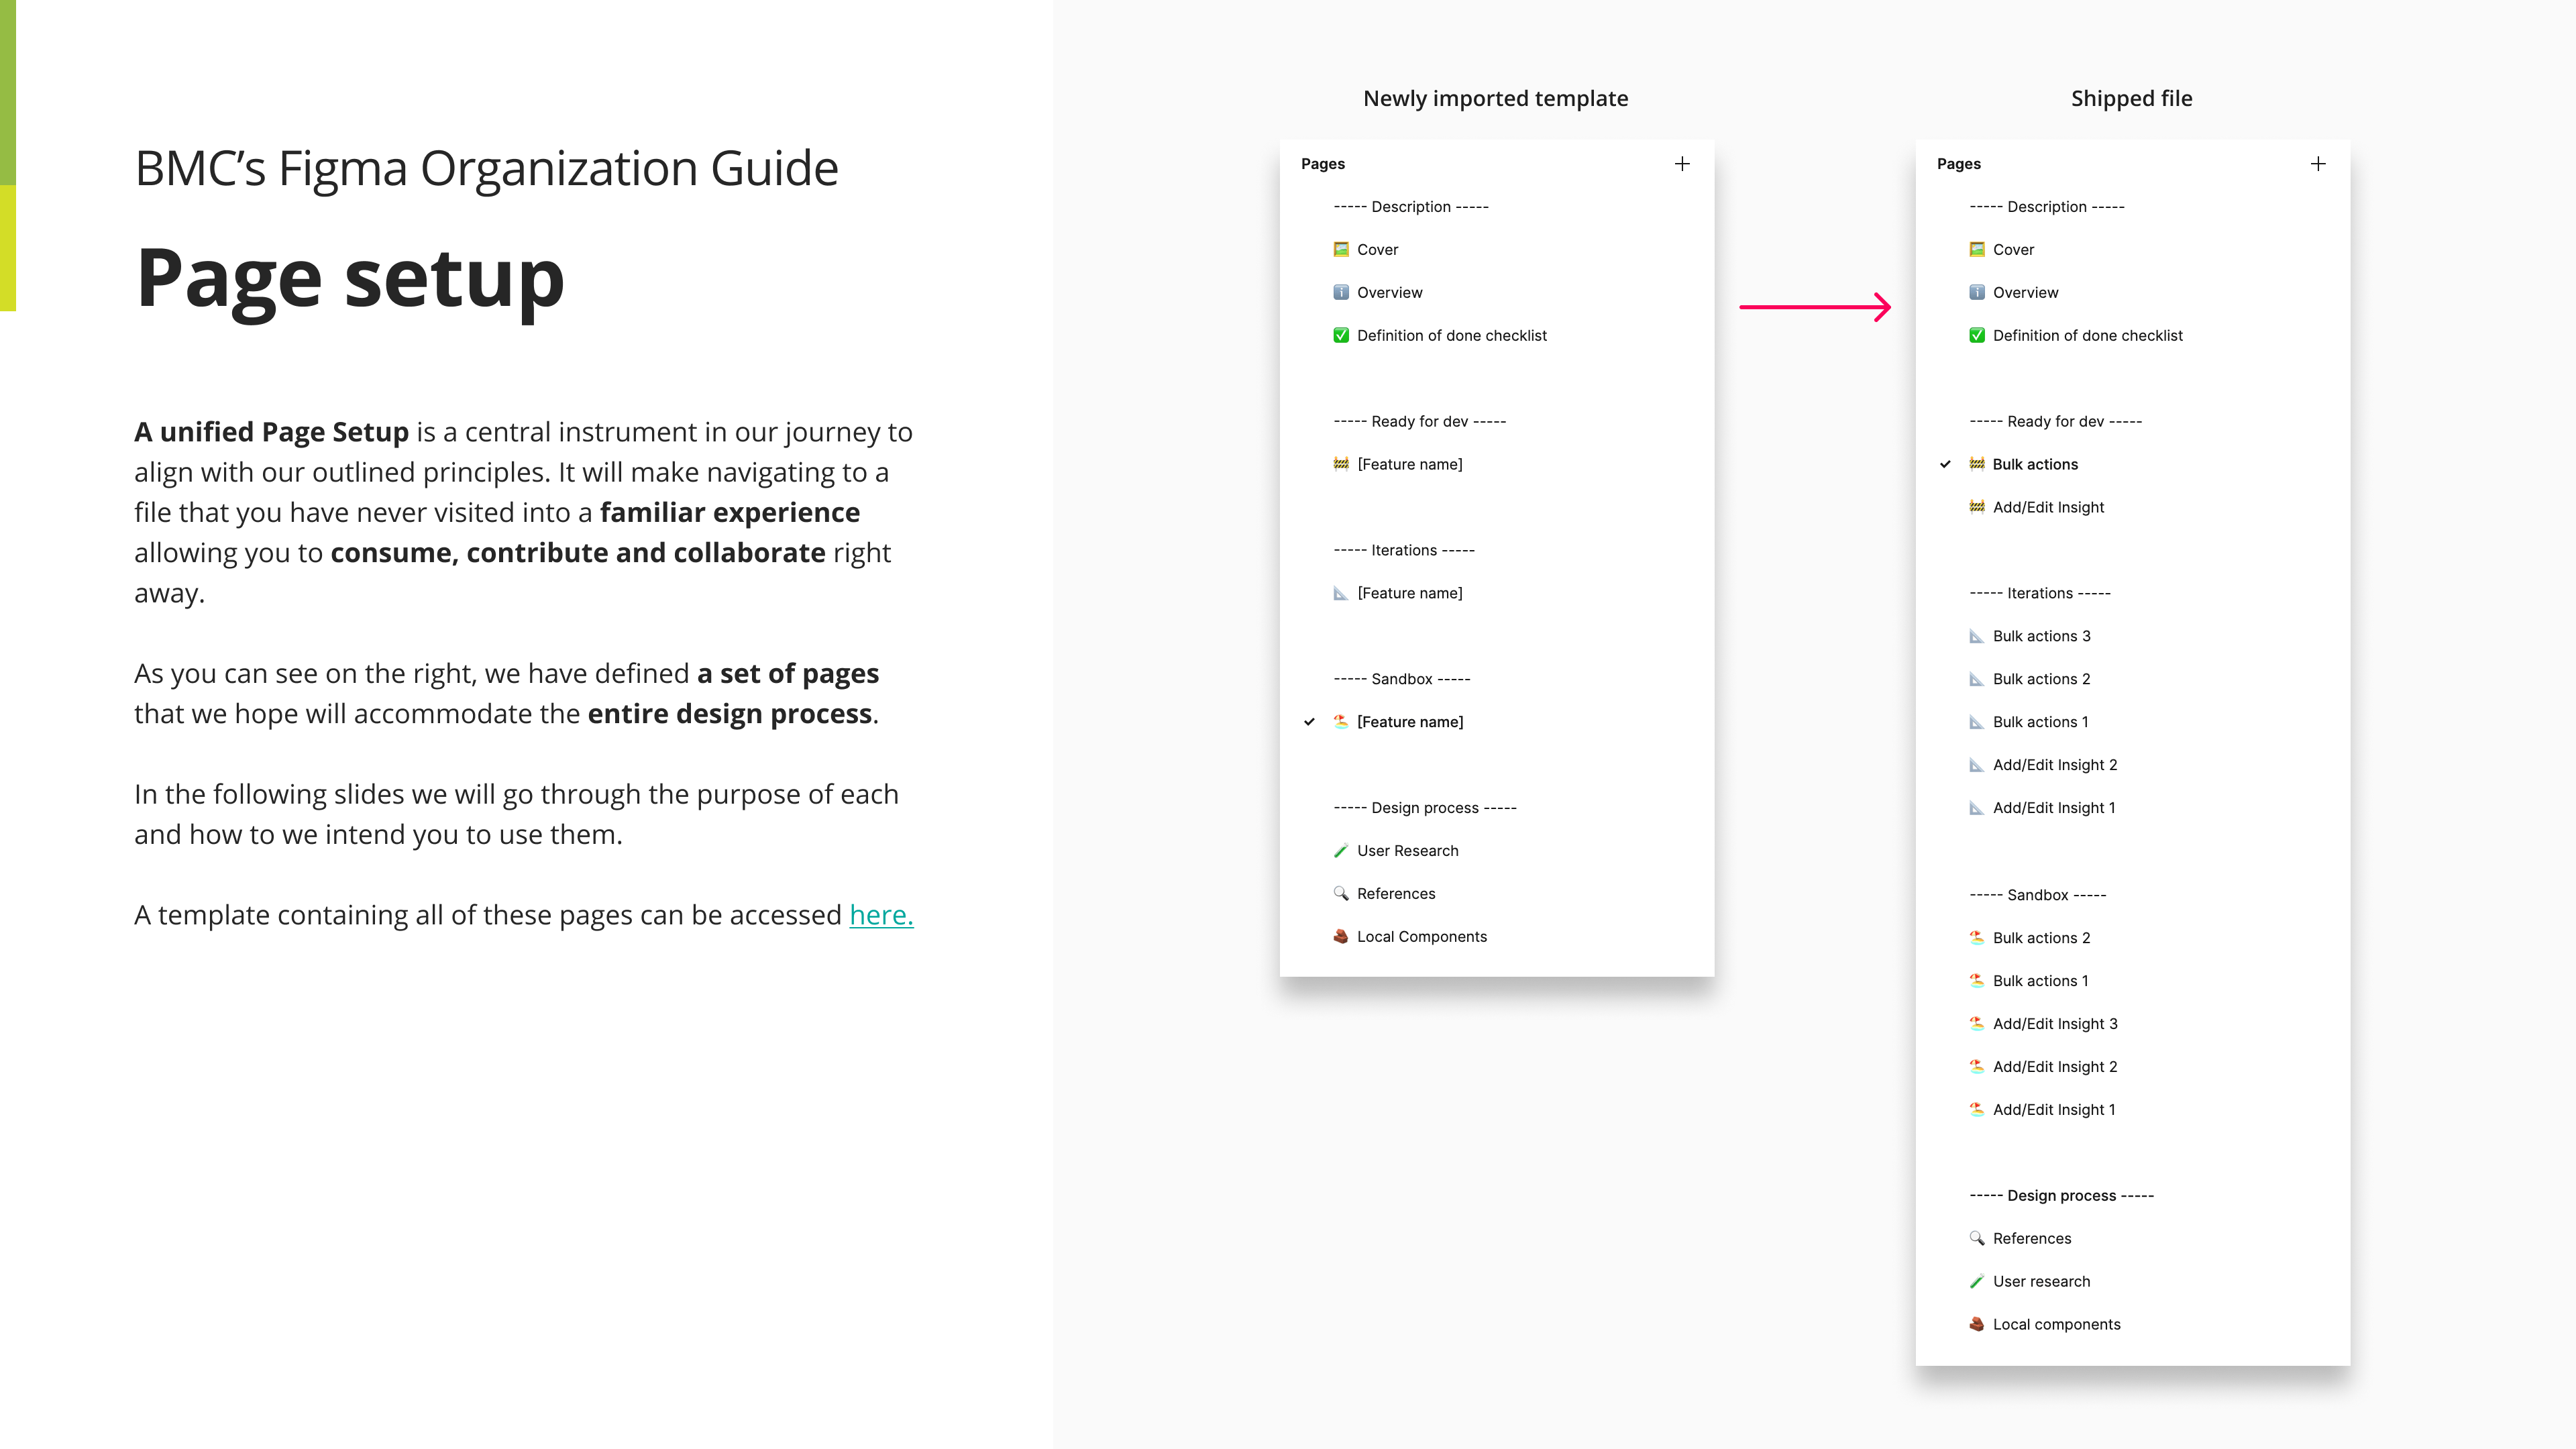This screenshot has width=2576, height=1449.
Task: Click the Cover page icon in imported template
Action: point(1341,250)
